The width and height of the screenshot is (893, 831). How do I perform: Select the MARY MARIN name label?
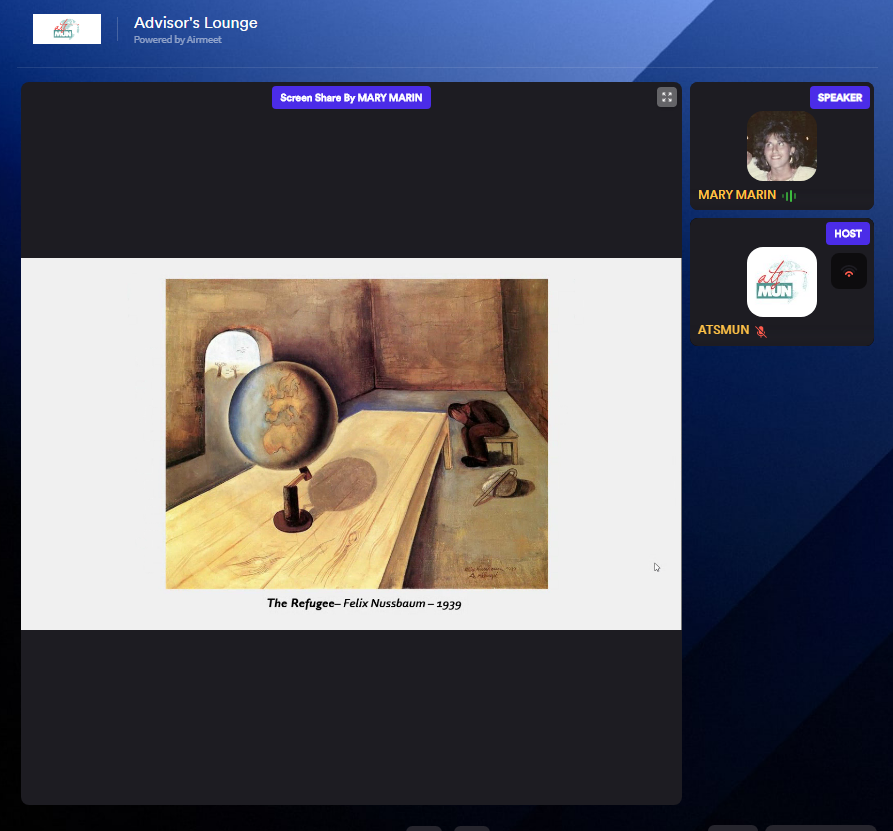[737, 195]
